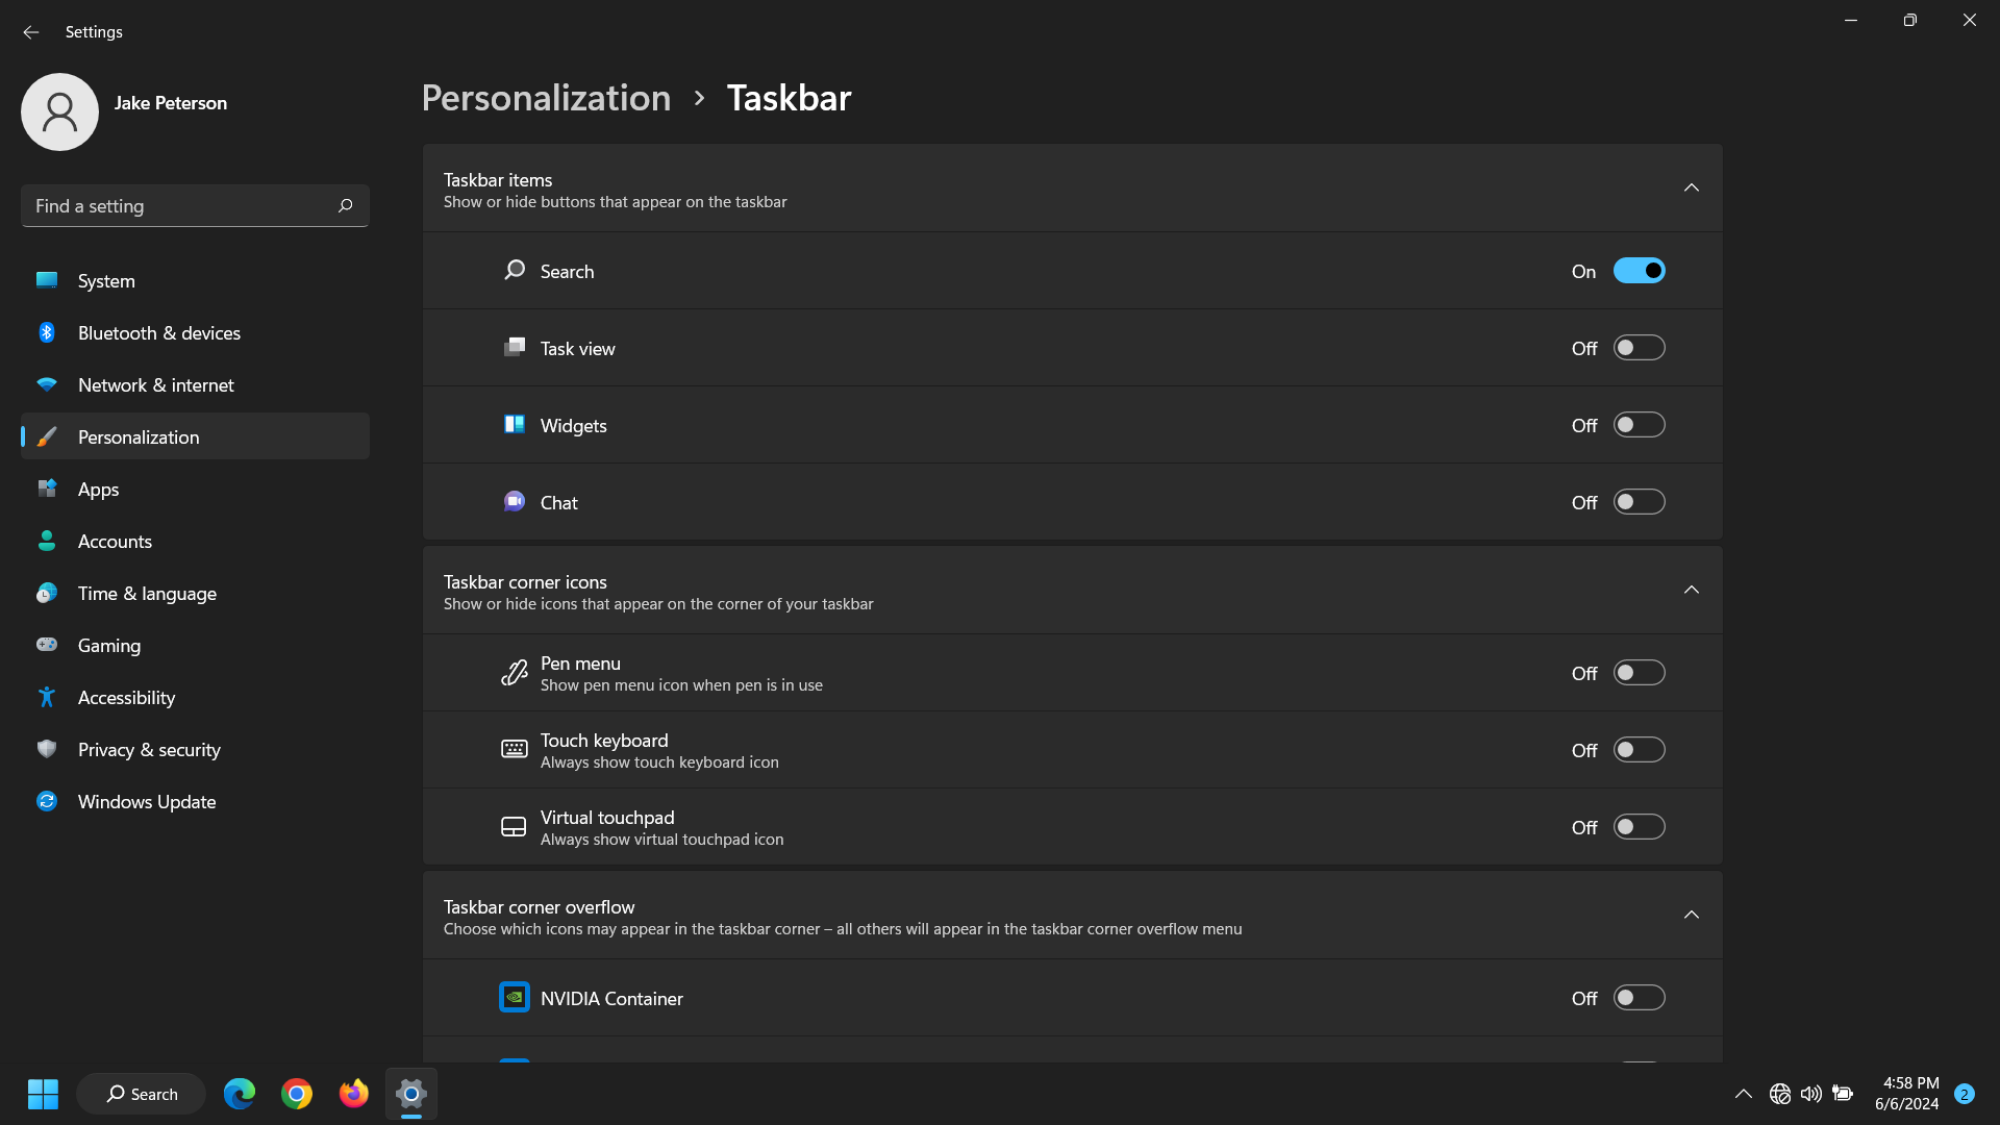Enable the Virtual touchpad corner icon
The image size is (2000, 1125).
[x=1639, y=826]
